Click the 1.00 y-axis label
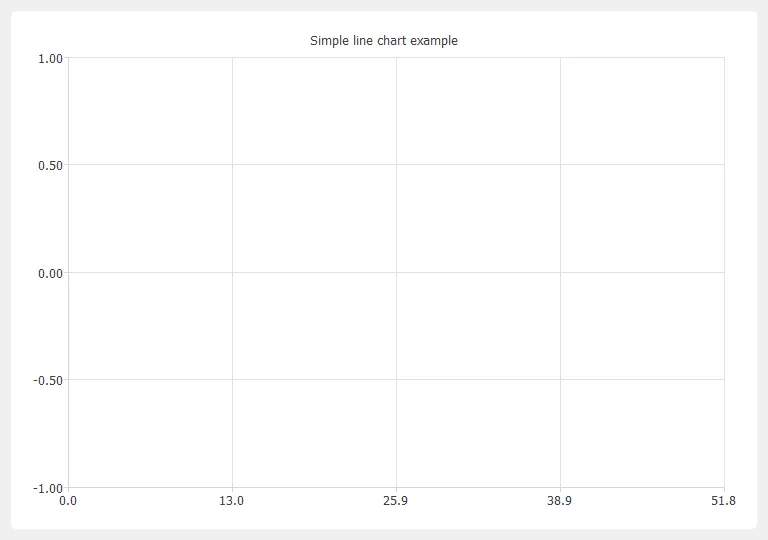This screenshot has height=540, width=768. (50, 59)
